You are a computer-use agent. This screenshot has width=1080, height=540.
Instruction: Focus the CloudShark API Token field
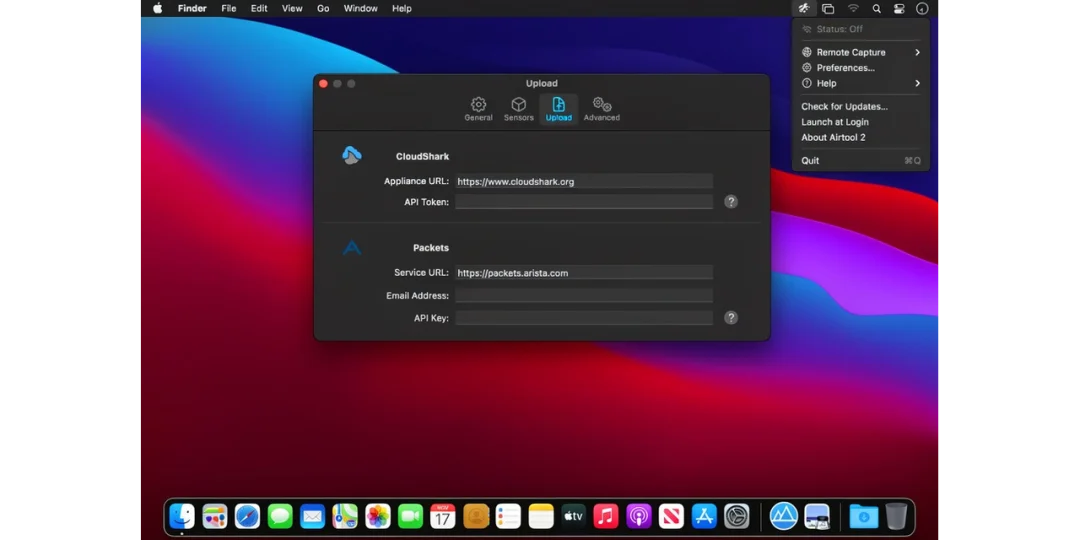583,202
